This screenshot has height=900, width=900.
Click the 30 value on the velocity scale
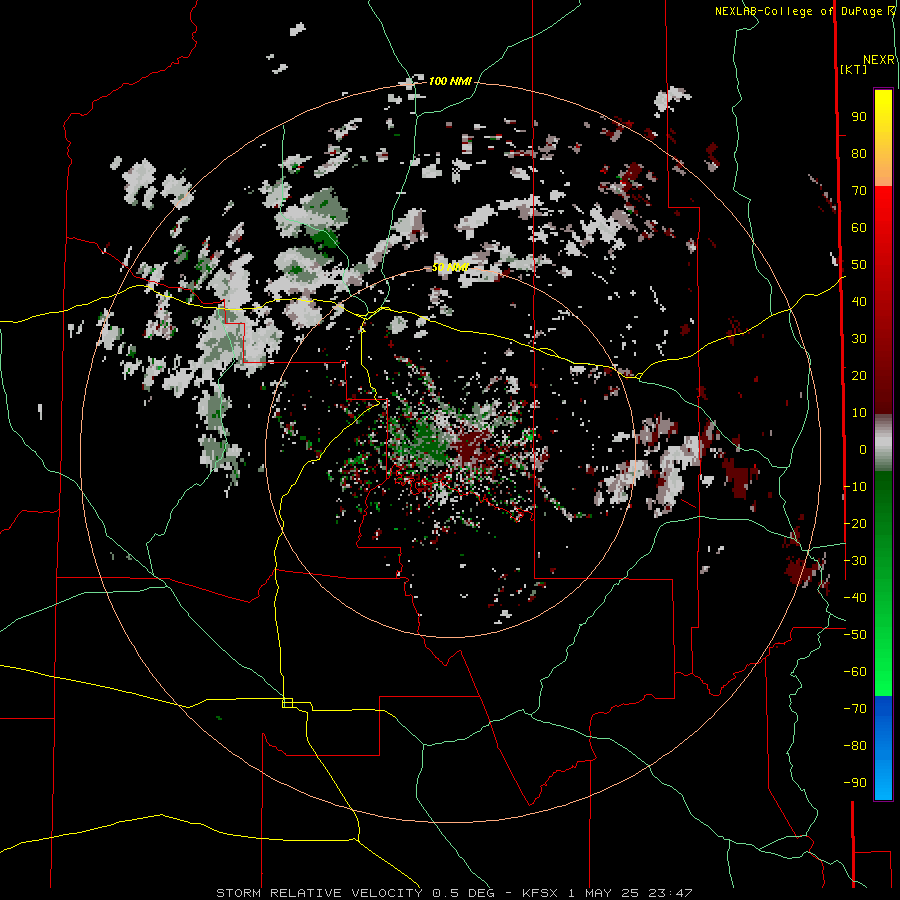point(859,339)
